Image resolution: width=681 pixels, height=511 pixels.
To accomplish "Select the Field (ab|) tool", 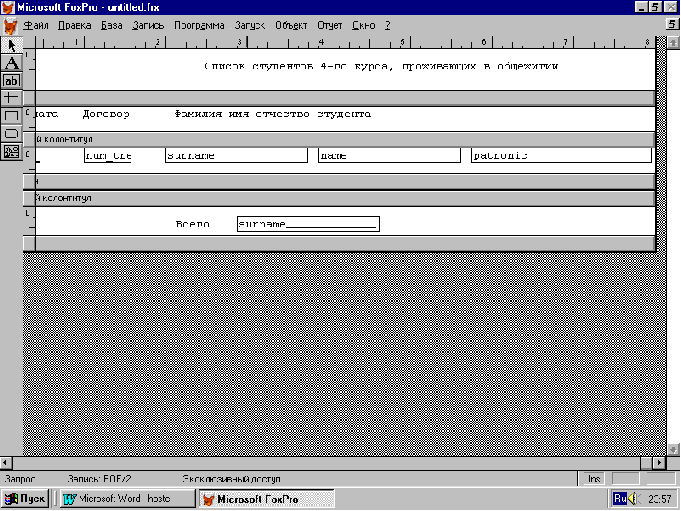I will point(11,81).
